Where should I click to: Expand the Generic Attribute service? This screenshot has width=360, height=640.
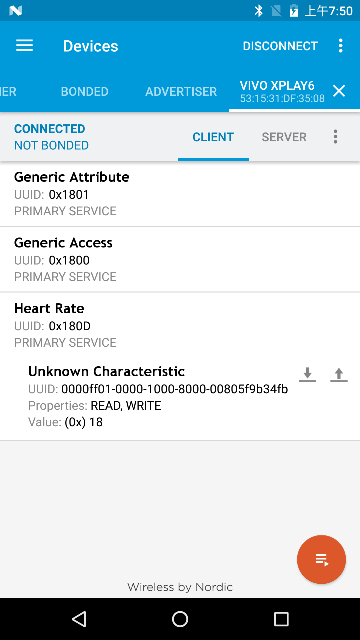click(x=180, y=194)
